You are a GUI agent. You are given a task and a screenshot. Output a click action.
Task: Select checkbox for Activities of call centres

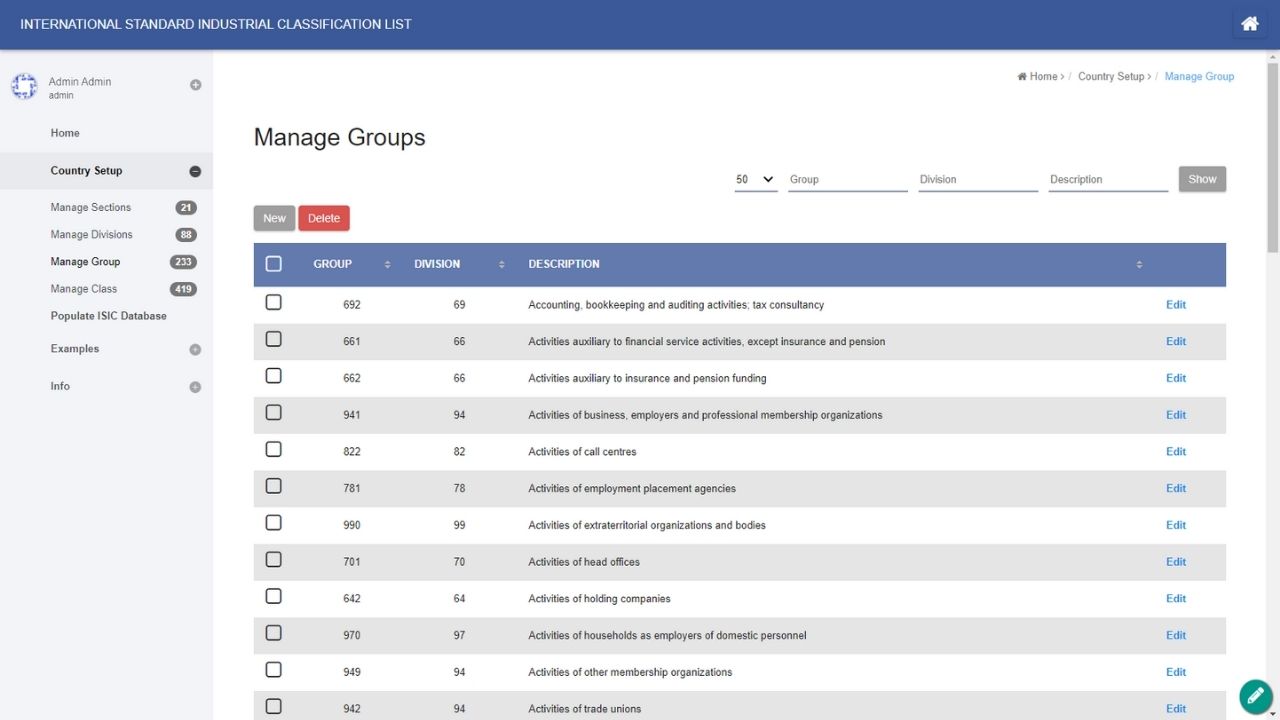(x=274, y=450)
